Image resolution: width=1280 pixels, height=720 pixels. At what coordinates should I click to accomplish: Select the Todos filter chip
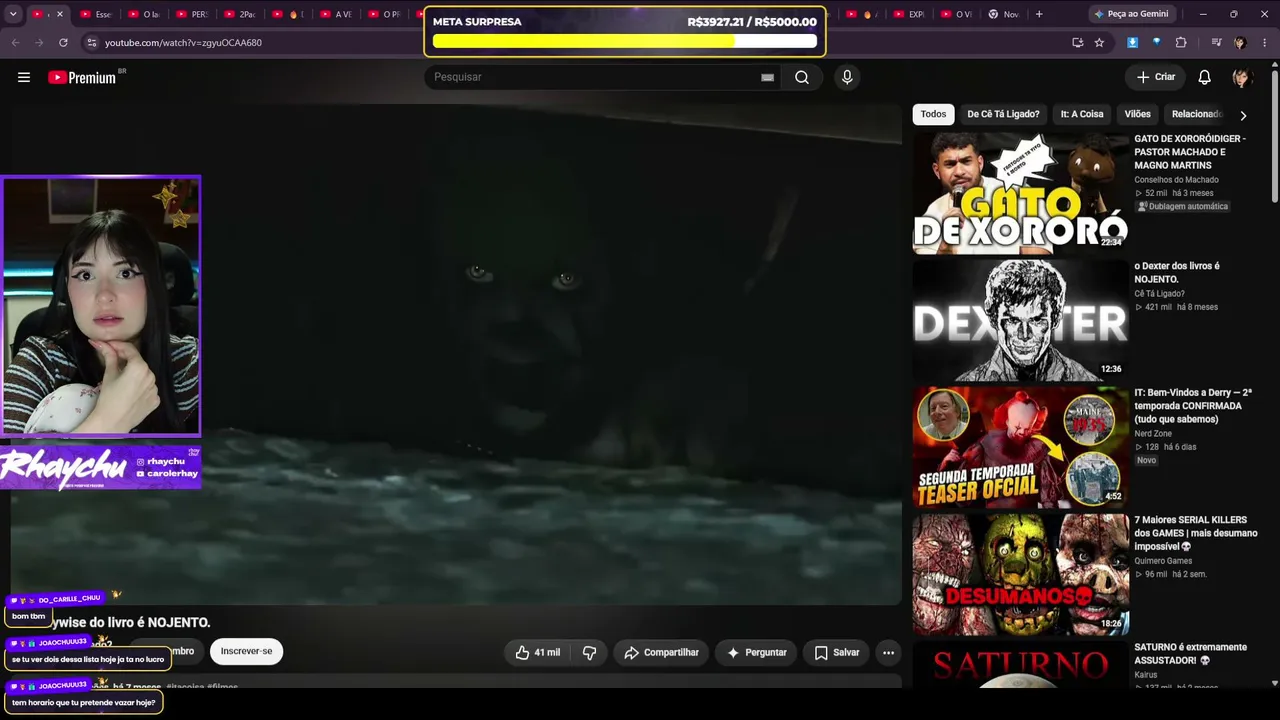click(933, 114)
